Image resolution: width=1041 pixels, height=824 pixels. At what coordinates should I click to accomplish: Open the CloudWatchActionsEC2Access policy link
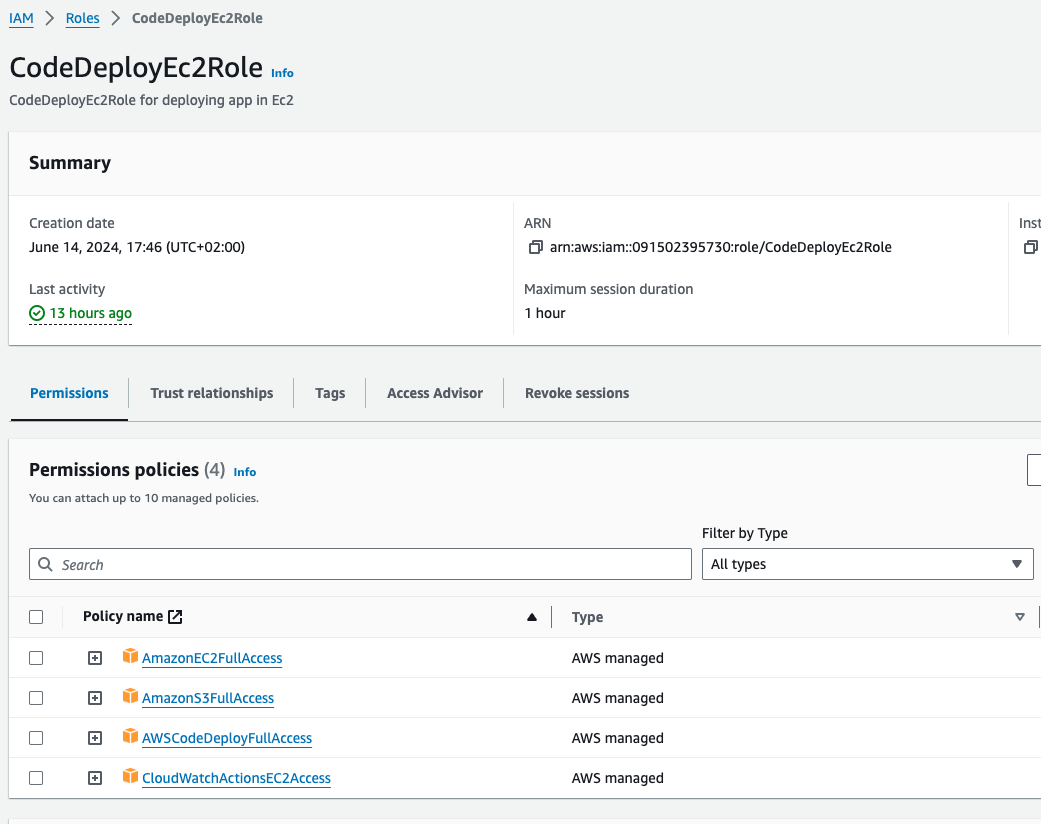tap(236, 778)
